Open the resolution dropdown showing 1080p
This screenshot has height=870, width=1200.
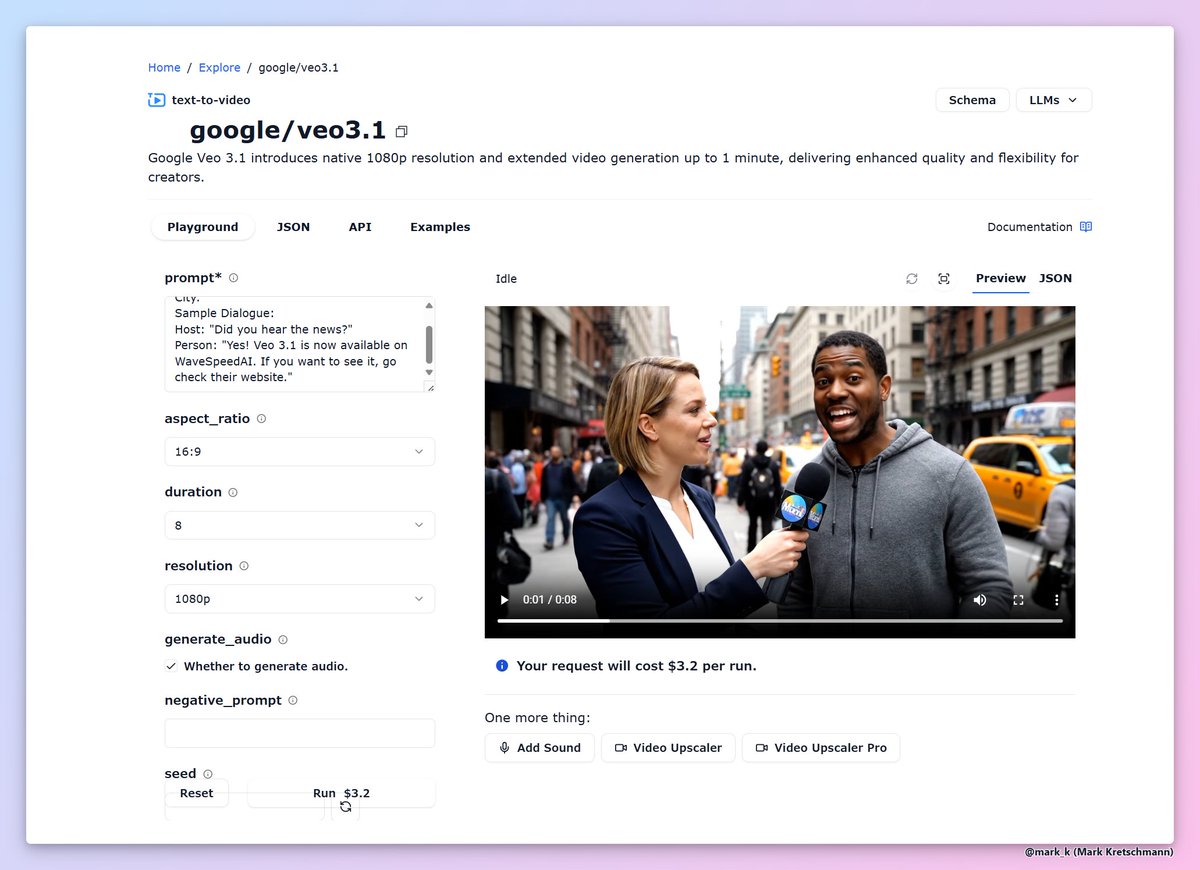point(300,599)
